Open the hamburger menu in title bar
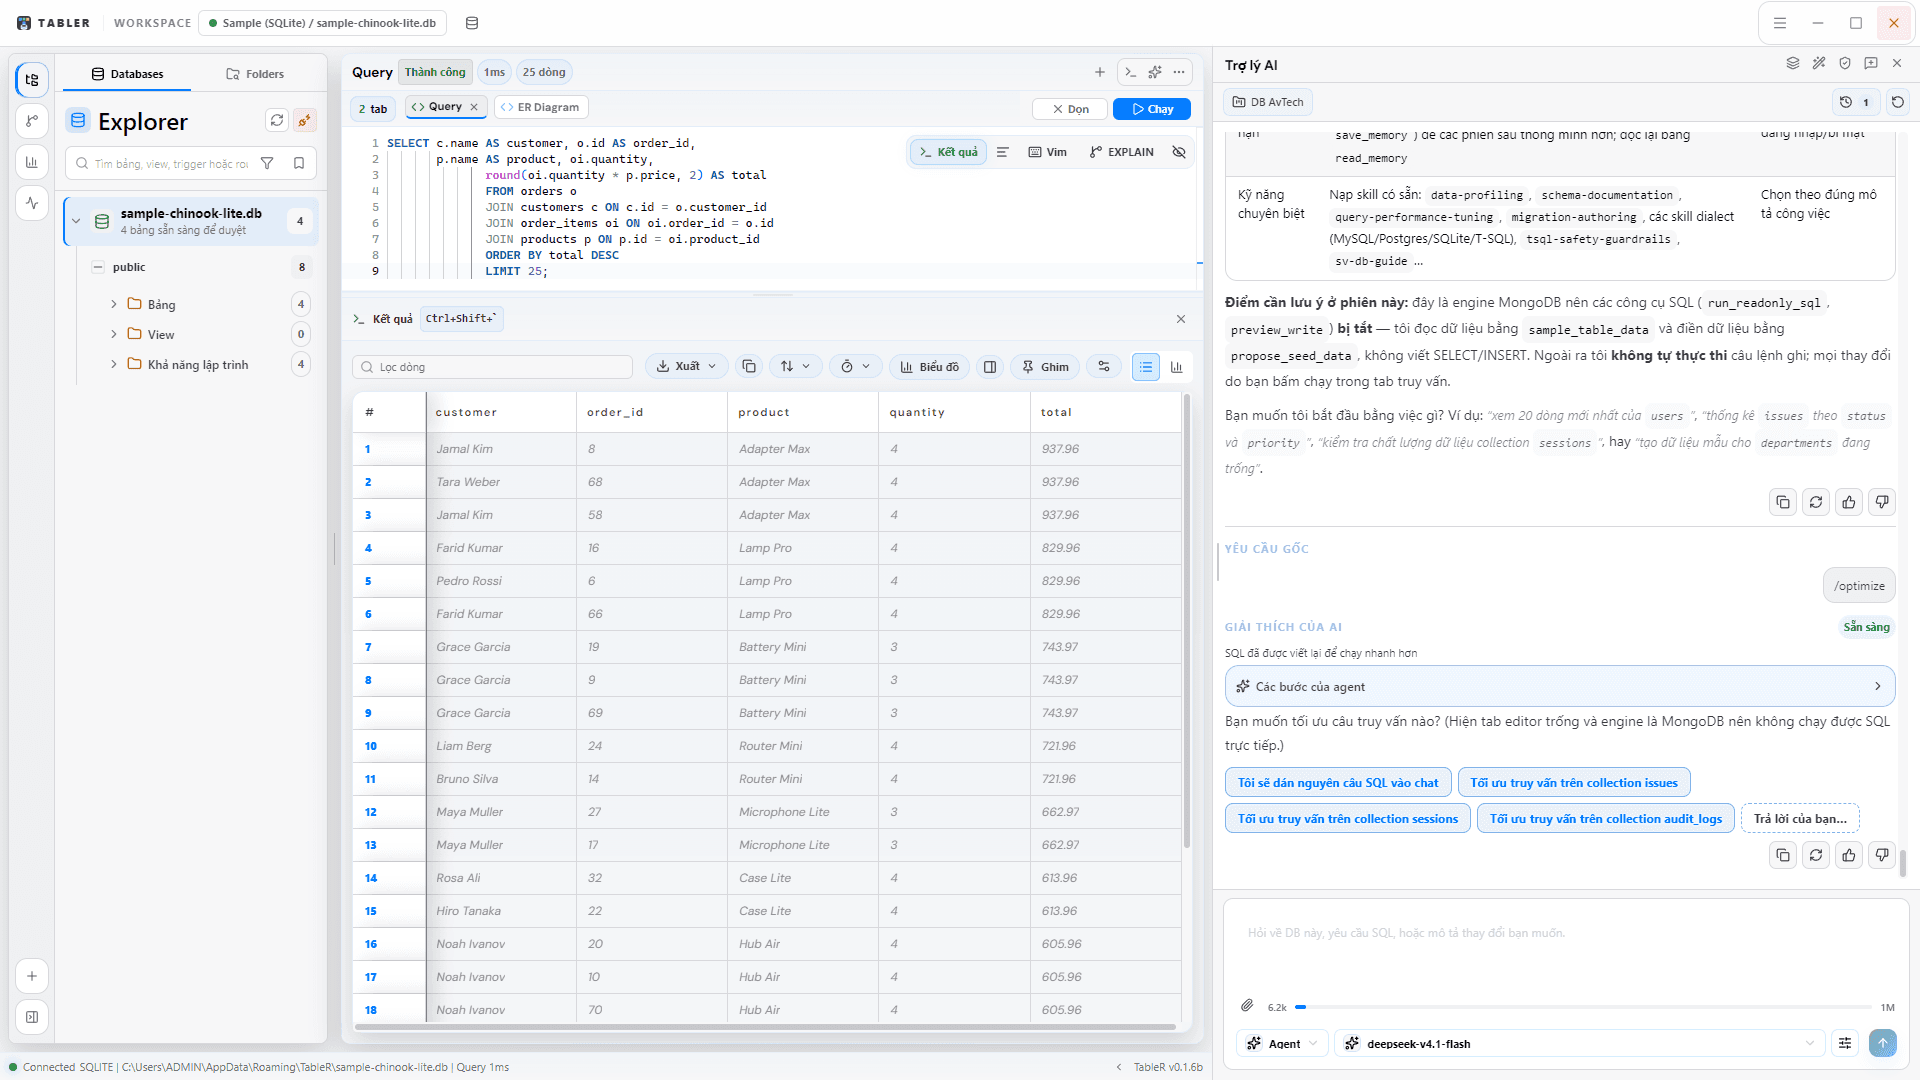The width and height of the screenshot is (1920, 1080). tap(1780, 23)
